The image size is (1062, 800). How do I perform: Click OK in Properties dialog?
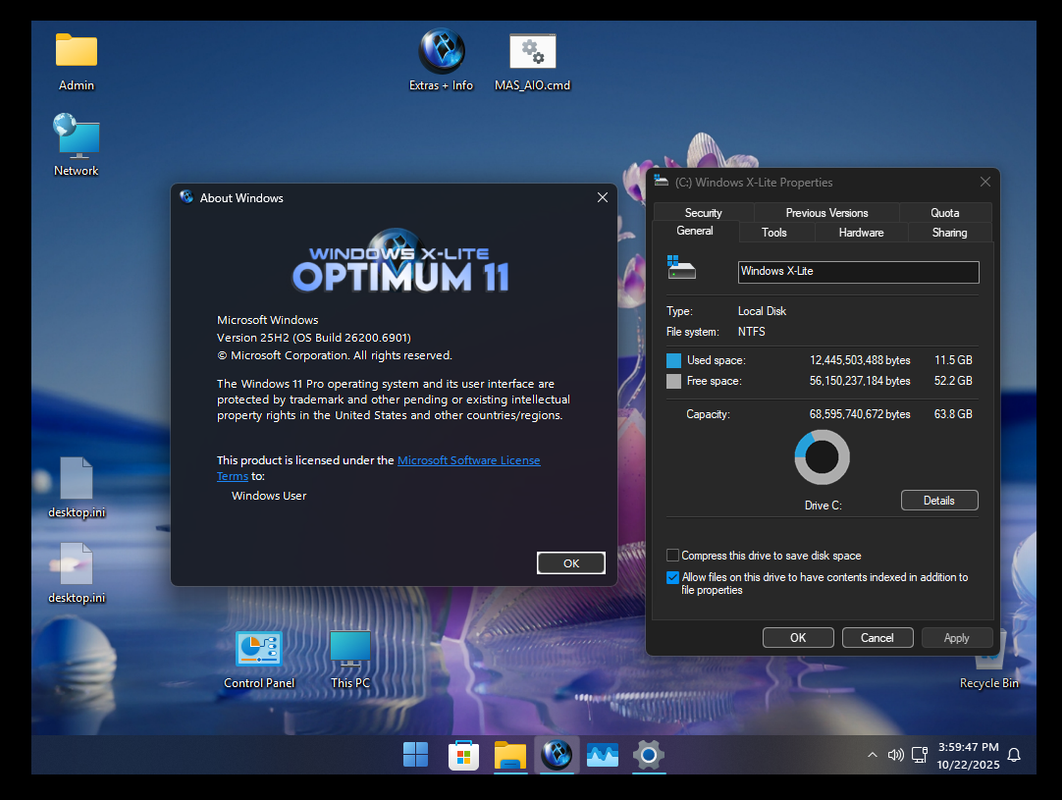tap(798, 638)
